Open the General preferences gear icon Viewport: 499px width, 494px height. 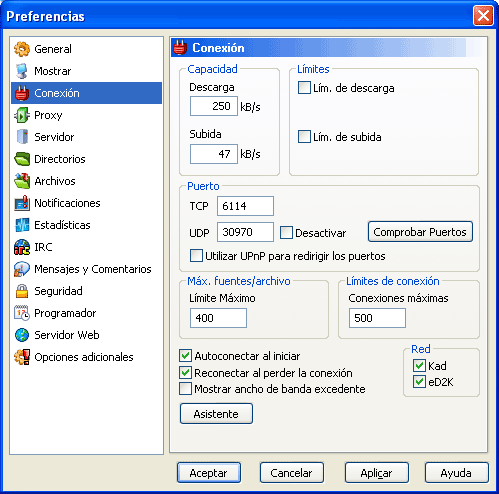pos(22,49)
